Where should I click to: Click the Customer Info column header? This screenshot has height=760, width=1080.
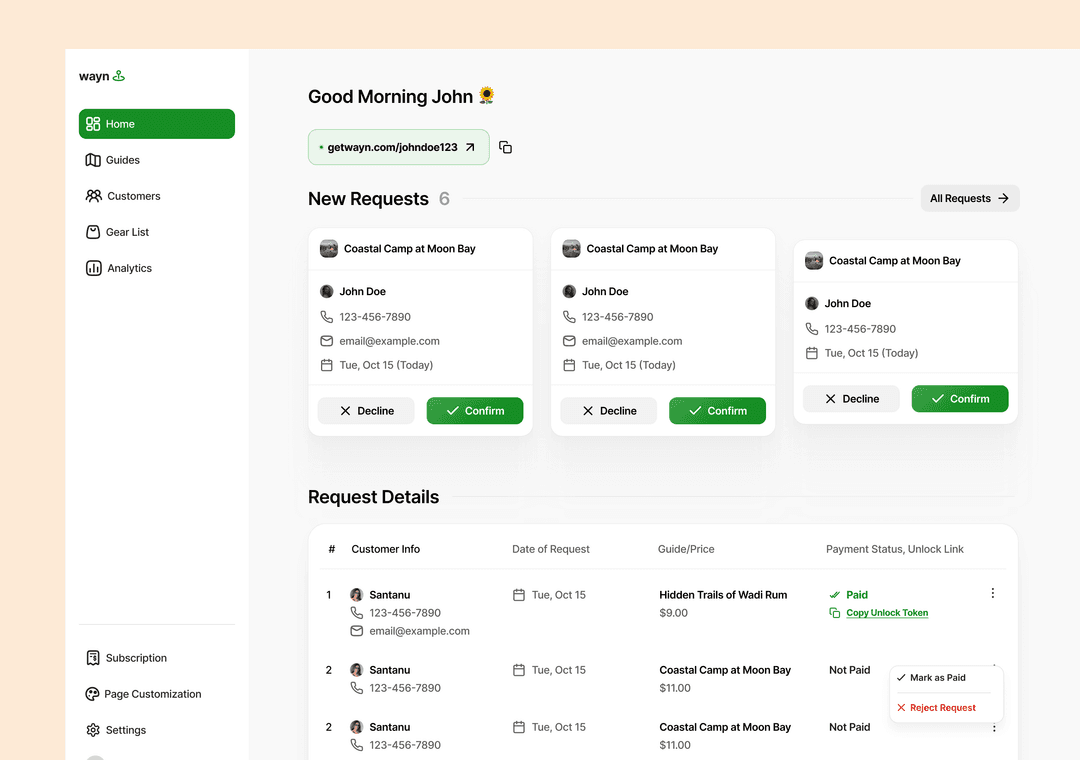click(386, 549)
